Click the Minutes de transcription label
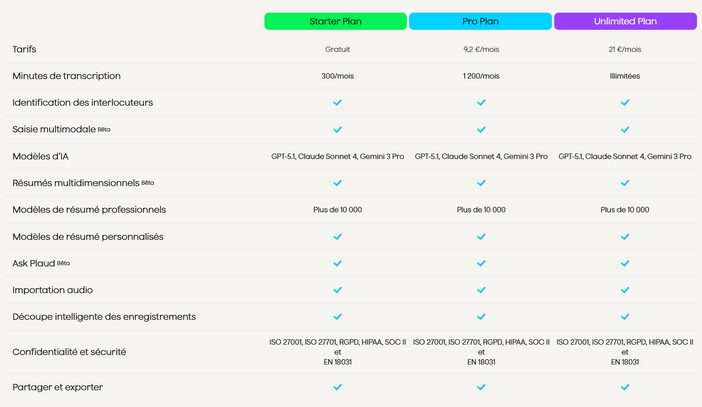 [66, 76]
